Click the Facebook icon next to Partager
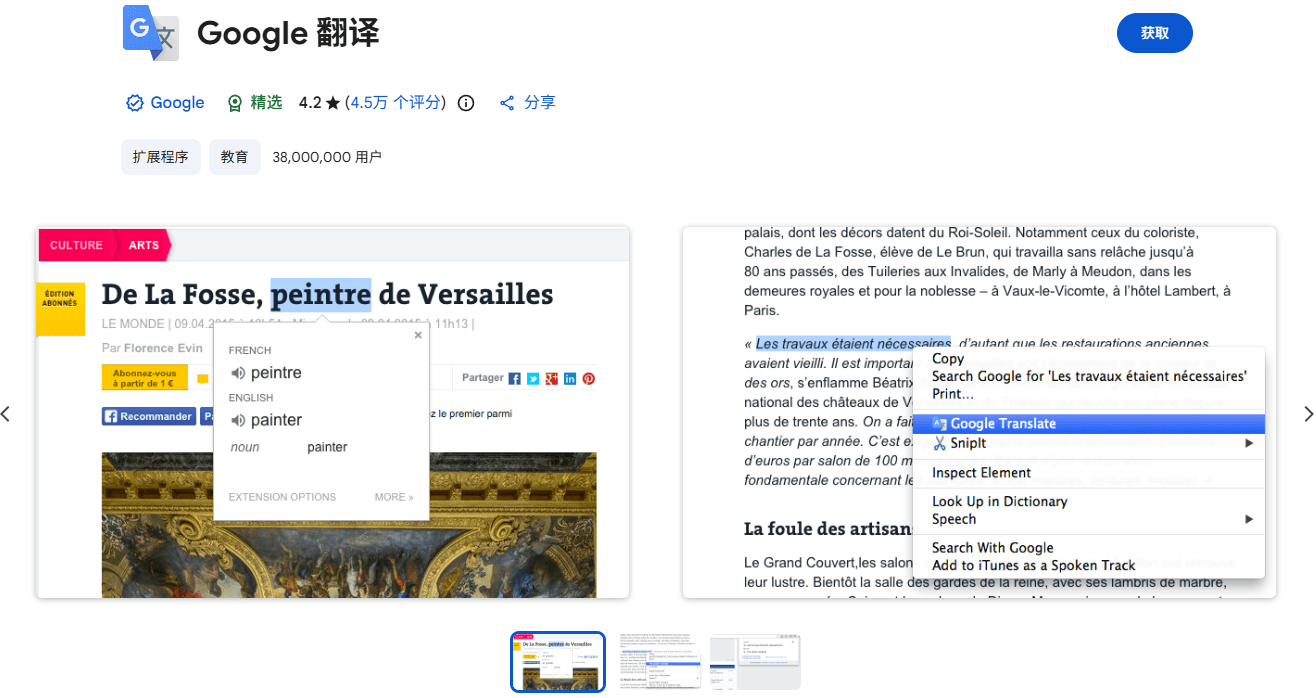Viewport: 1316px width, 698px height. tap(514, 378)
